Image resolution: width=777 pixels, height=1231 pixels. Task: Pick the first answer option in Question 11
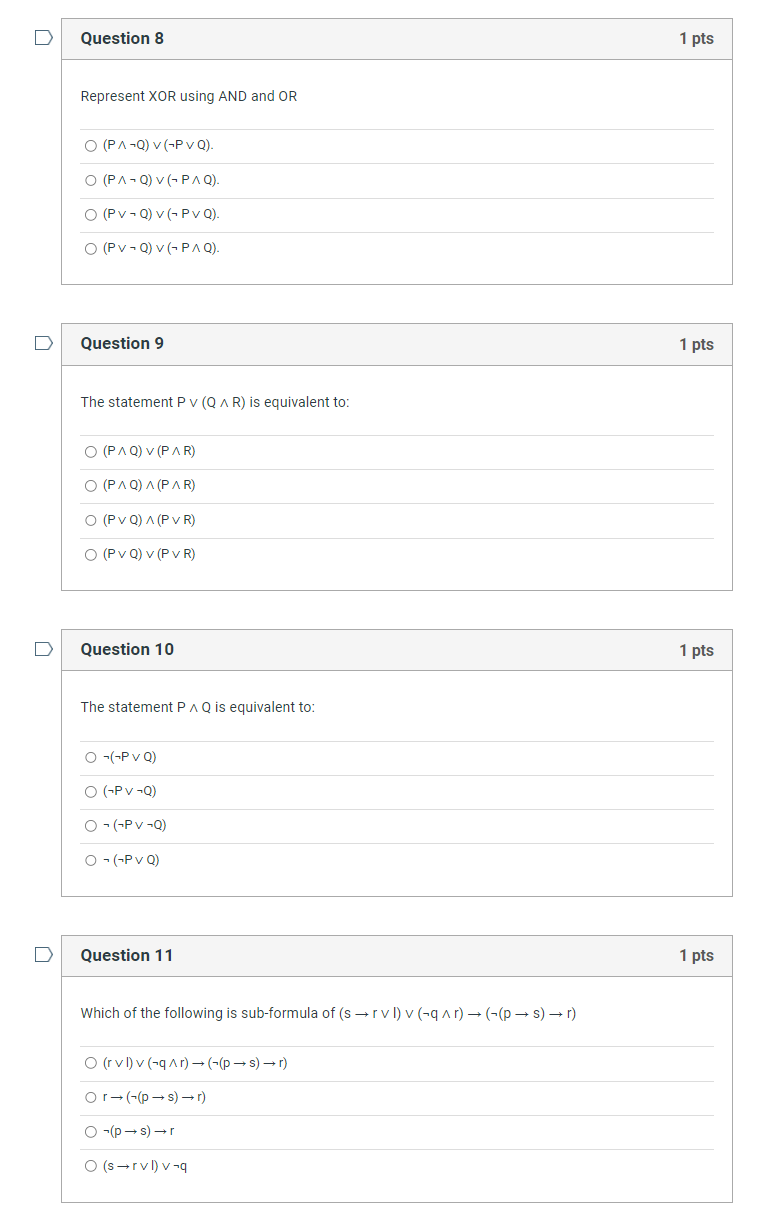pyautogui.click(x=90, y=1063)
